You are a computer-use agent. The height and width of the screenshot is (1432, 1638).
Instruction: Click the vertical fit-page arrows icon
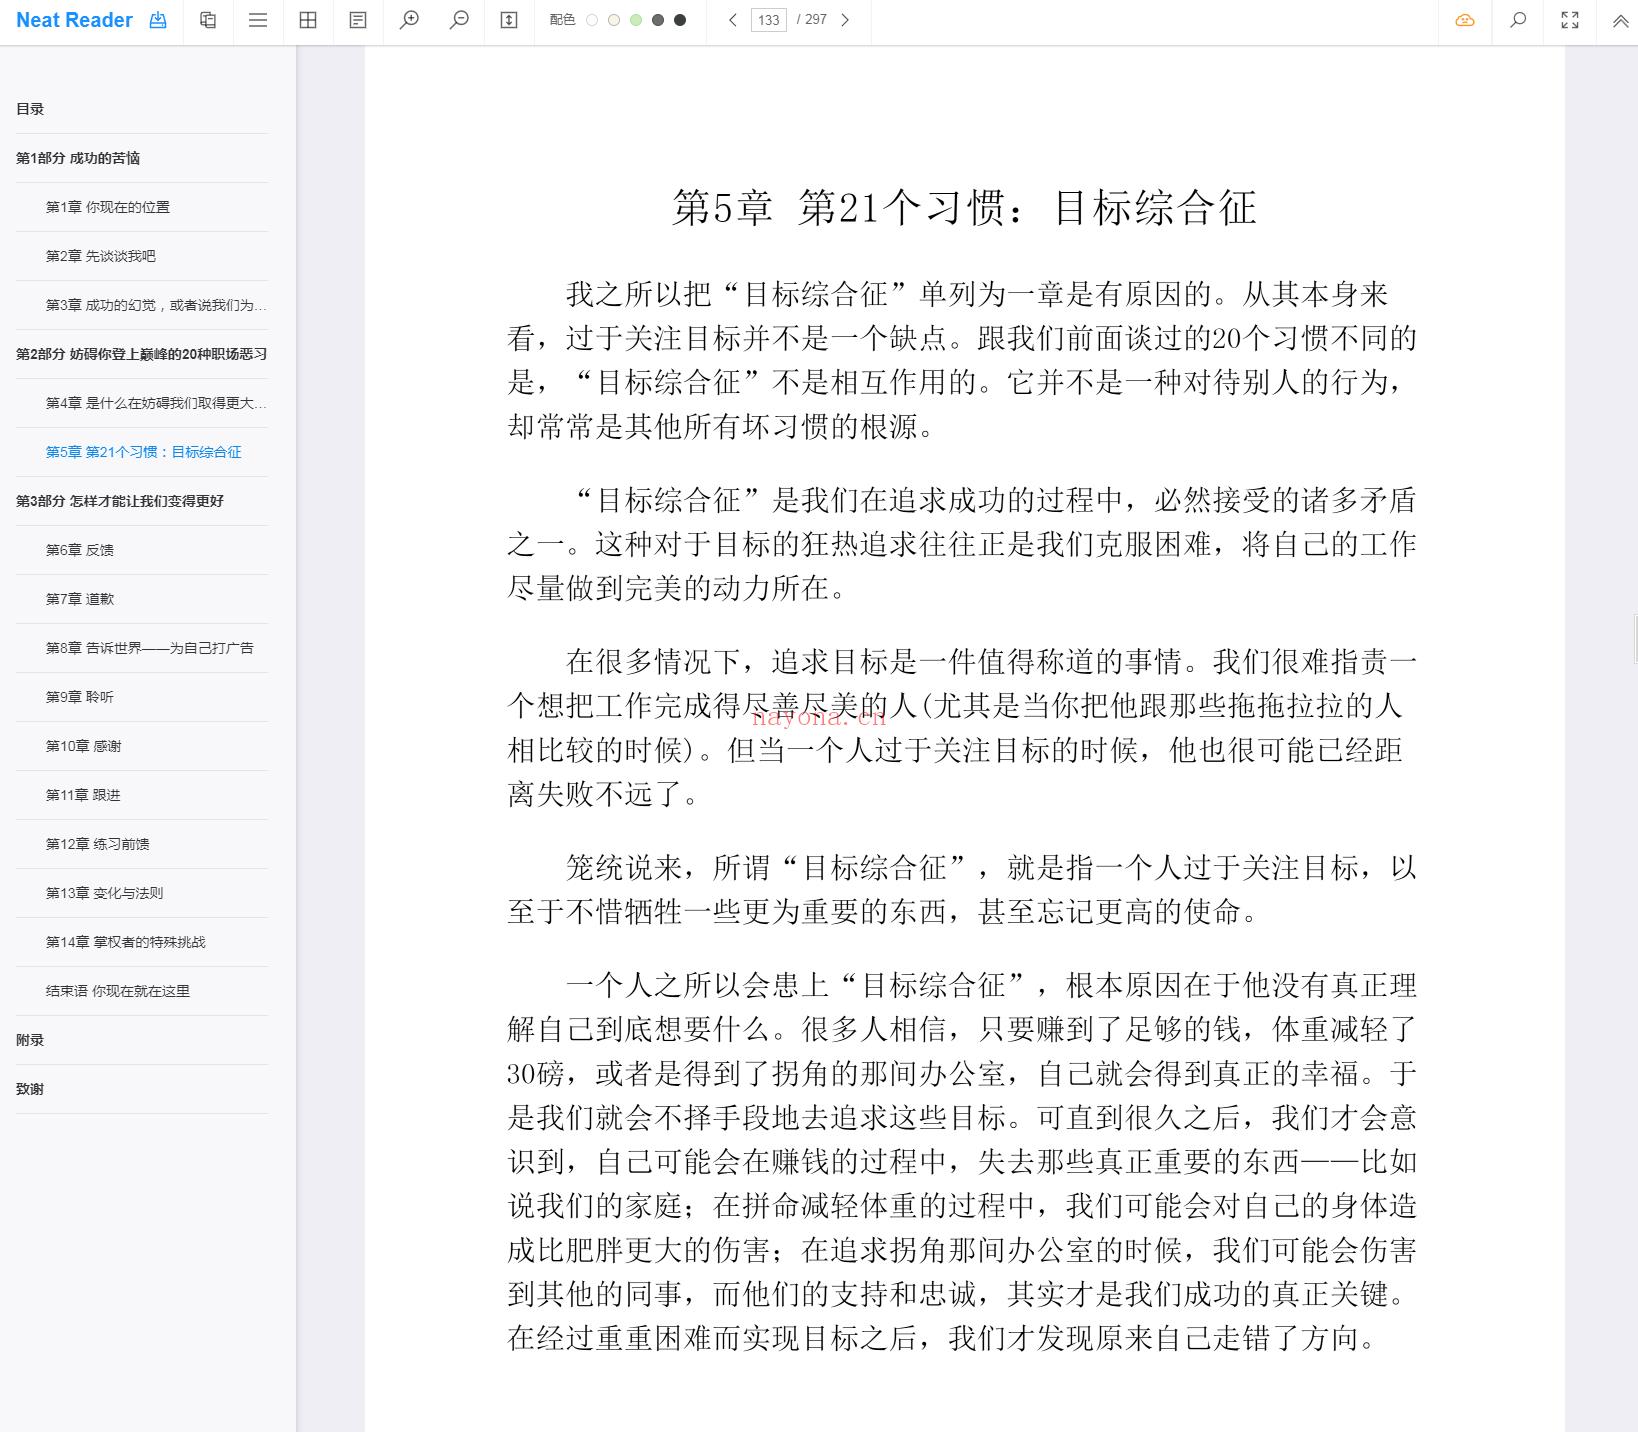click(509, 20)
